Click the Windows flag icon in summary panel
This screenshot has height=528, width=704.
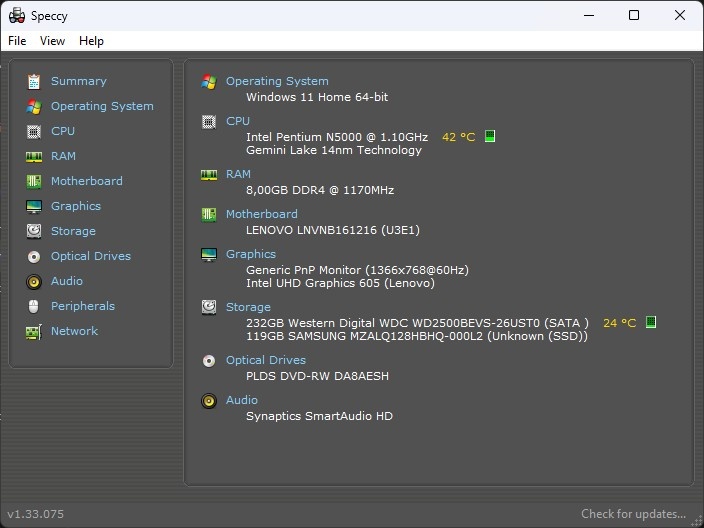tap(209, 81)
